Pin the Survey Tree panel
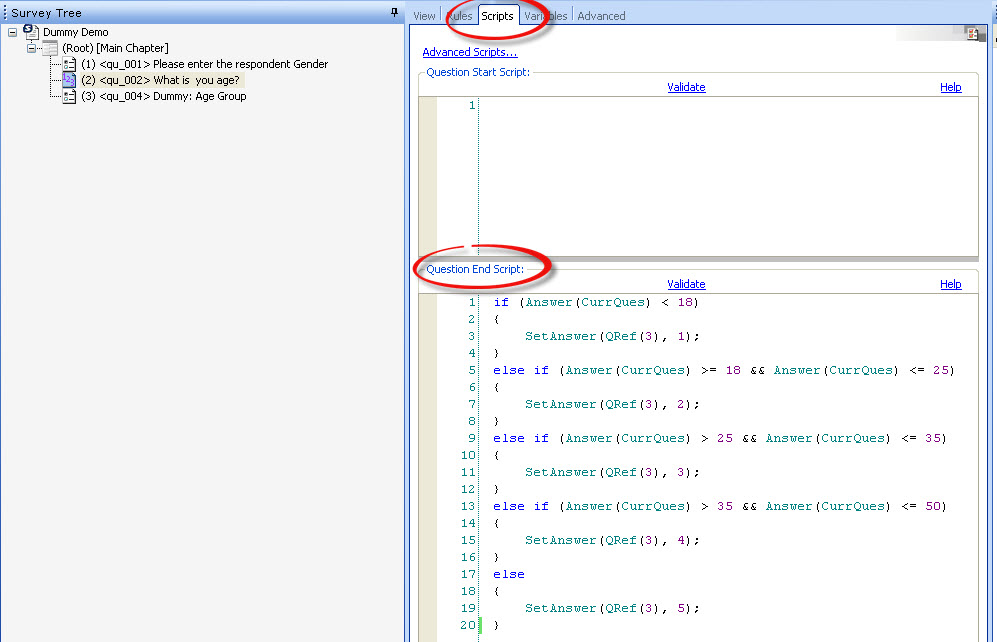Image resolution: width=997 pixels, height=642 pixels. coord(394,12)
